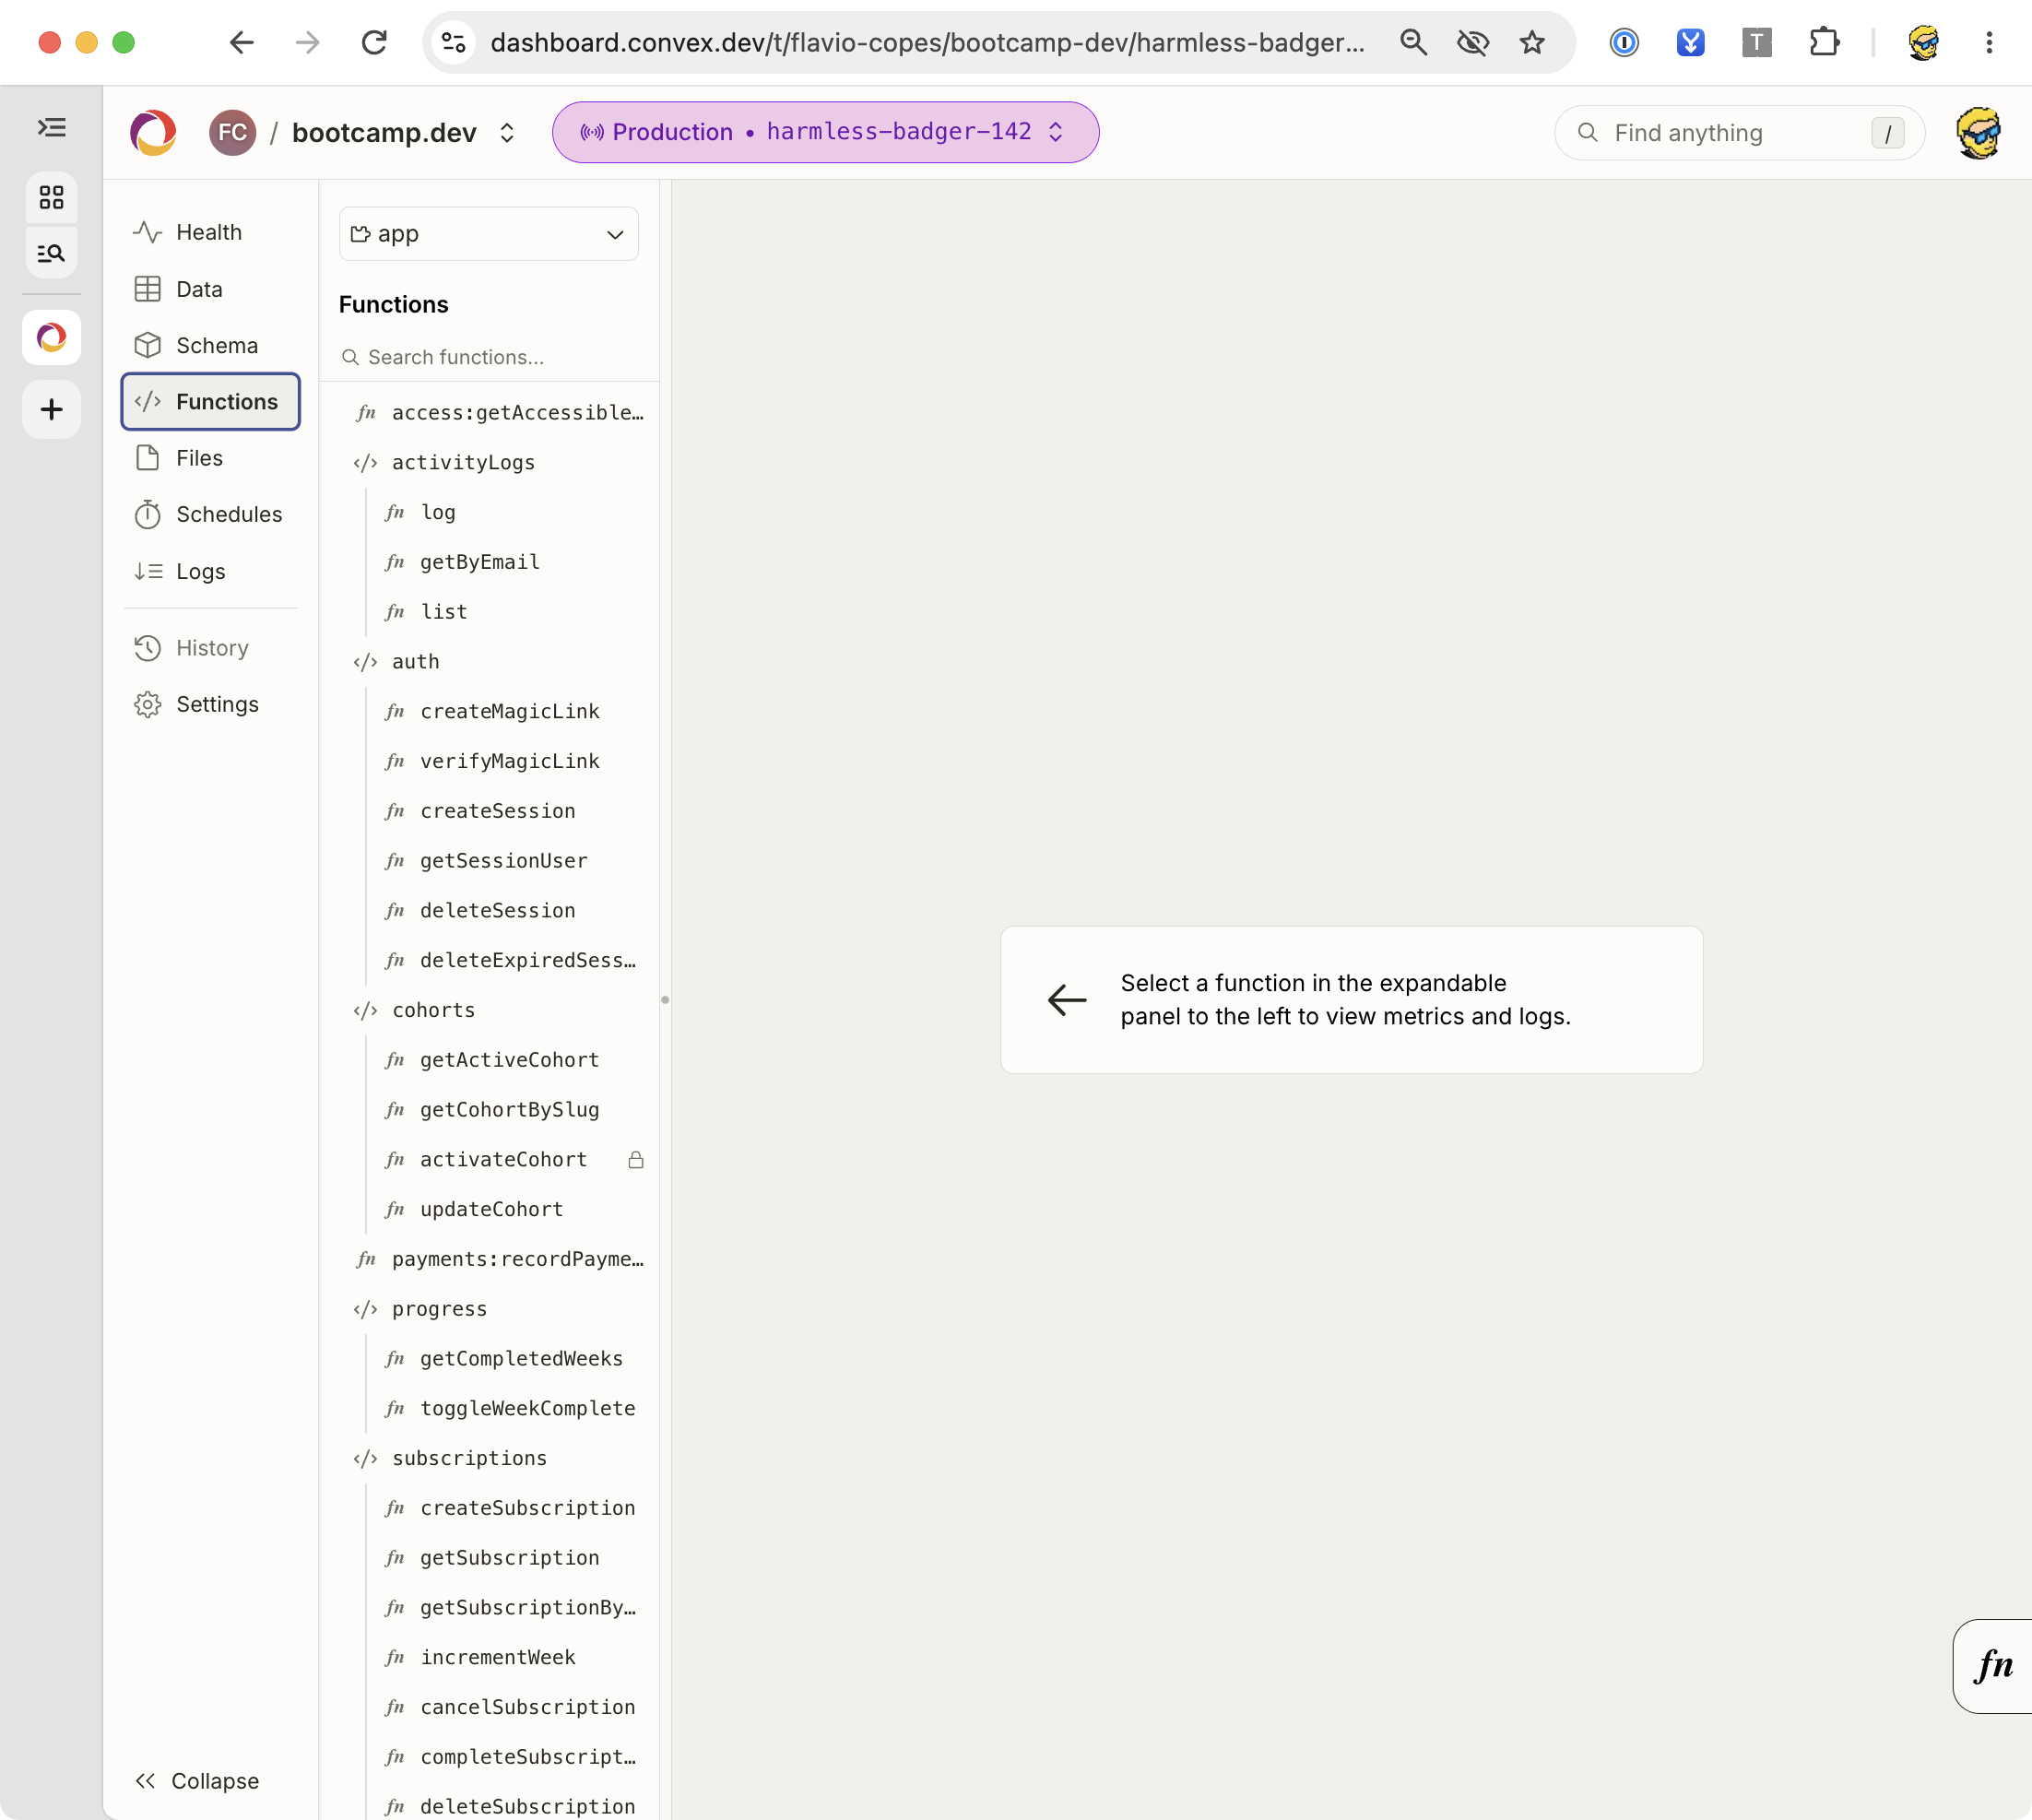
Task: Click the tab search icon in left strip
Action: 52,252
